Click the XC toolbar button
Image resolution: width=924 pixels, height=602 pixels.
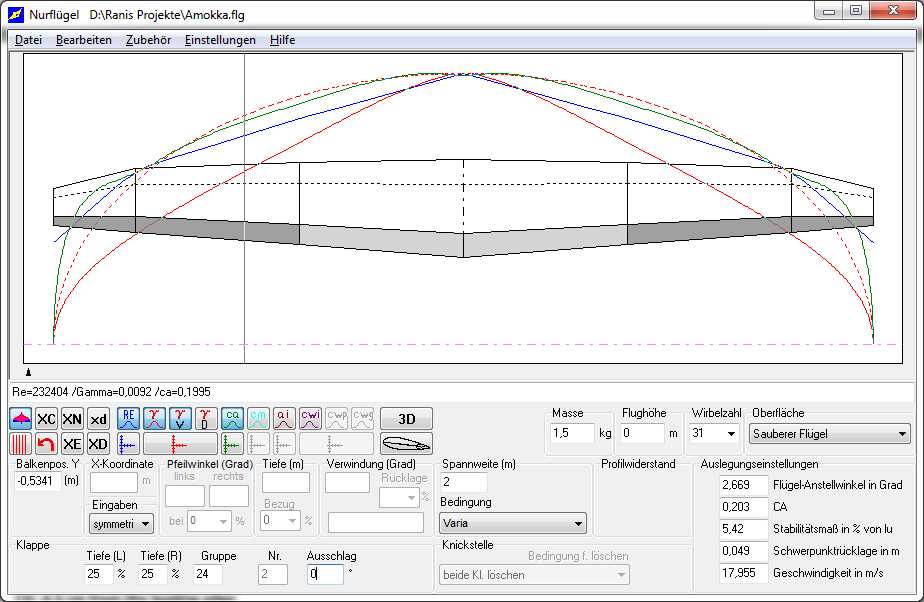46,419
